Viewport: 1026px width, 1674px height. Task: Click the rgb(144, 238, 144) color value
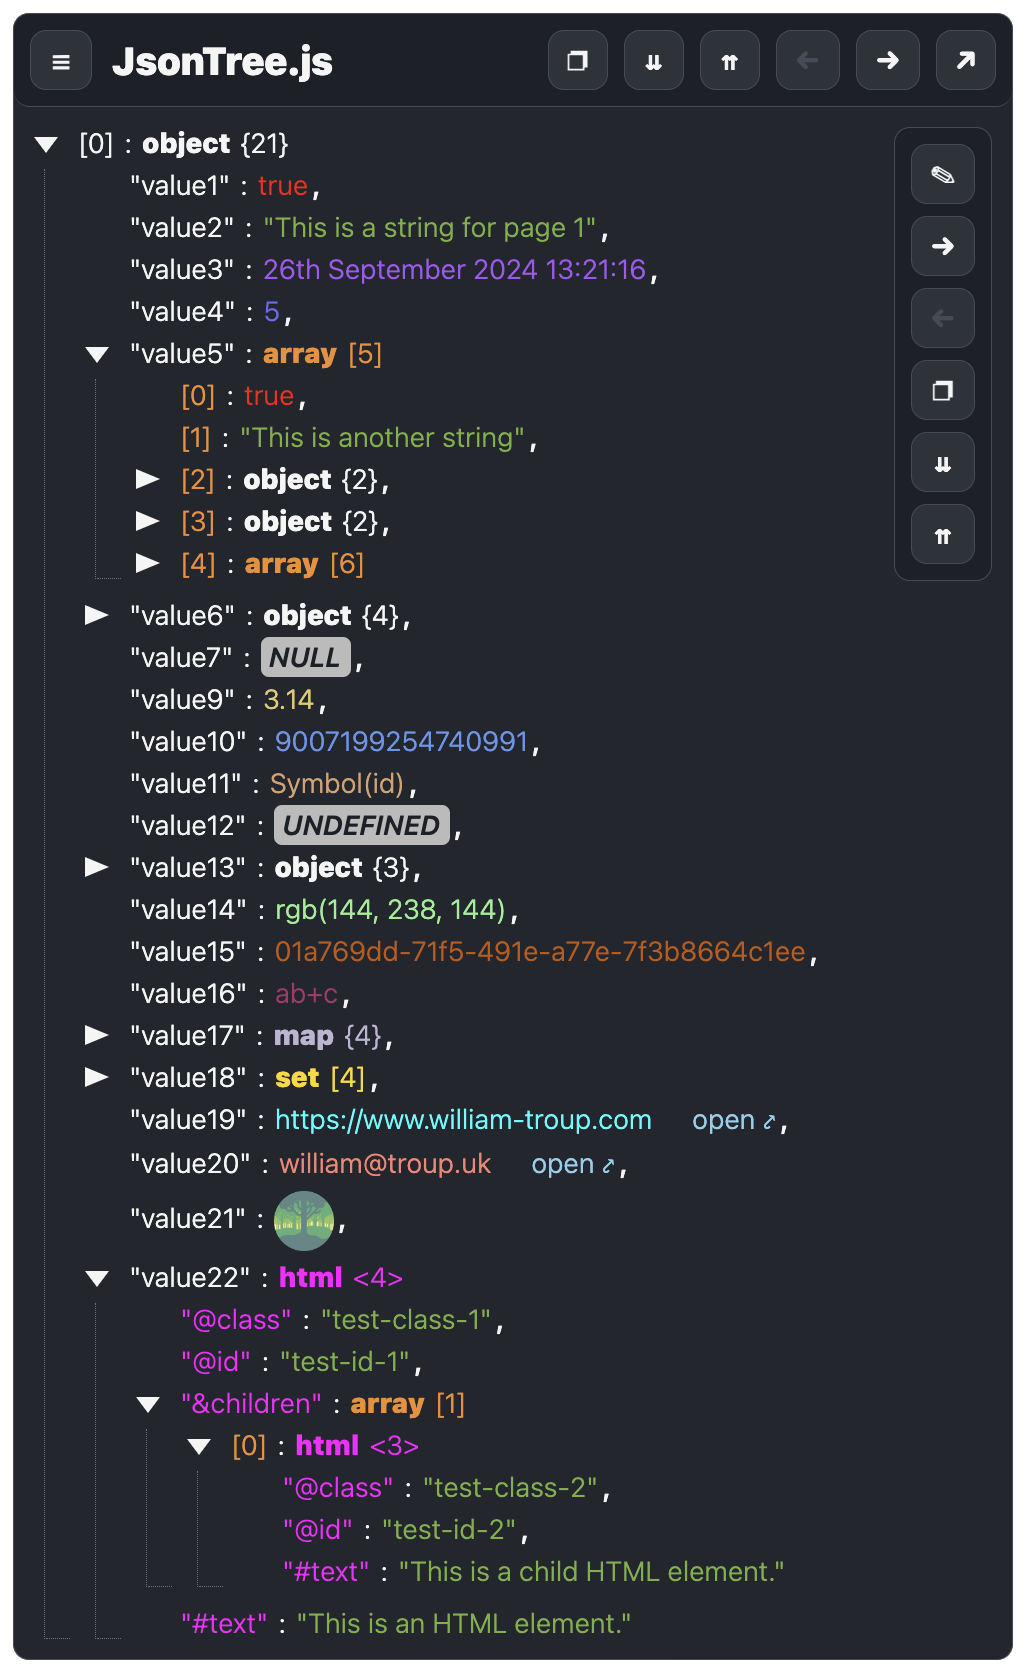pyautogui.click(x=390, y=910)
